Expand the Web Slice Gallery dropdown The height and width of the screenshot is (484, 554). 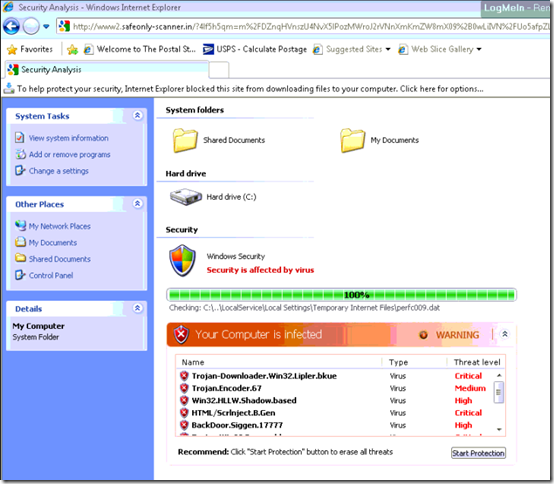479,49
